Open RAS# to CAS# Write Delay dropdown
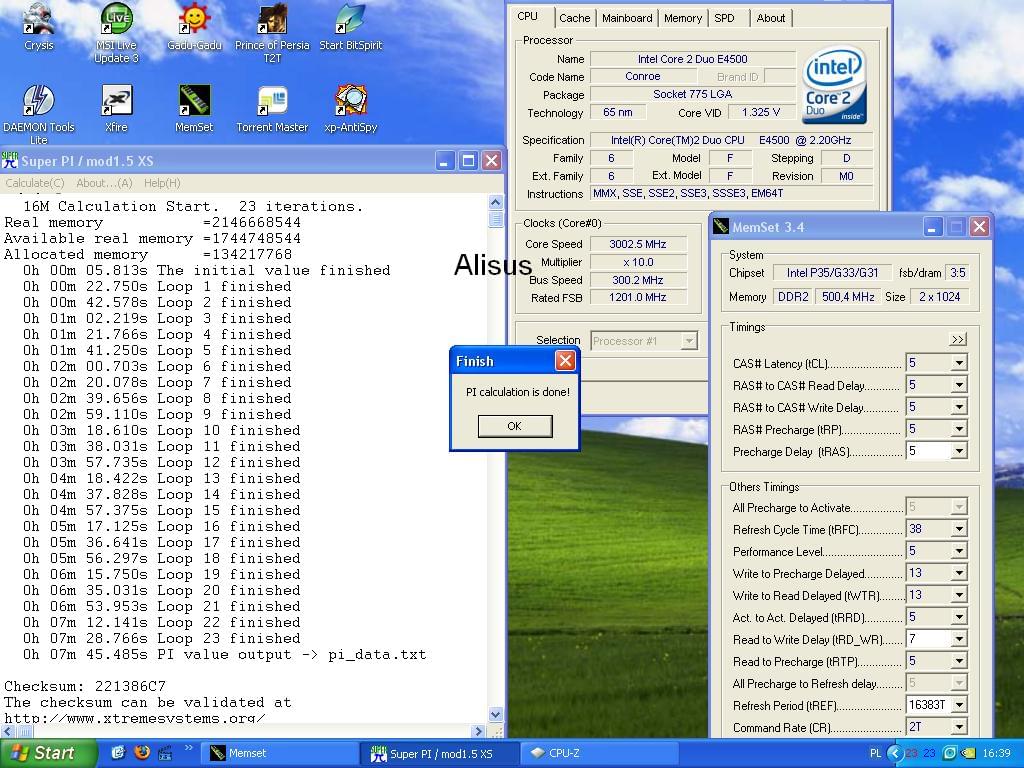 click(x=959, y=407)
